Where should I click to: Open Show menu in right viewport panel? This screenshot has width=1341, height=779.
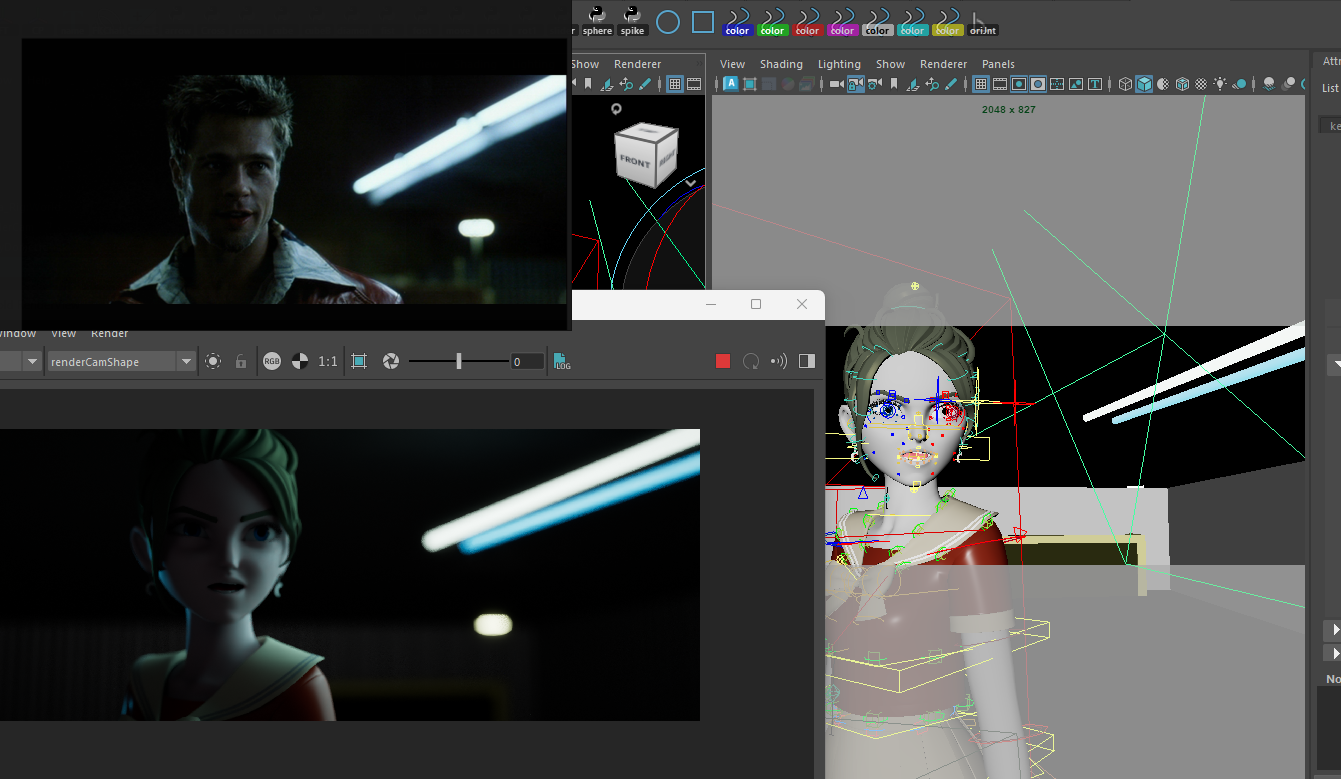click(890, 64)
